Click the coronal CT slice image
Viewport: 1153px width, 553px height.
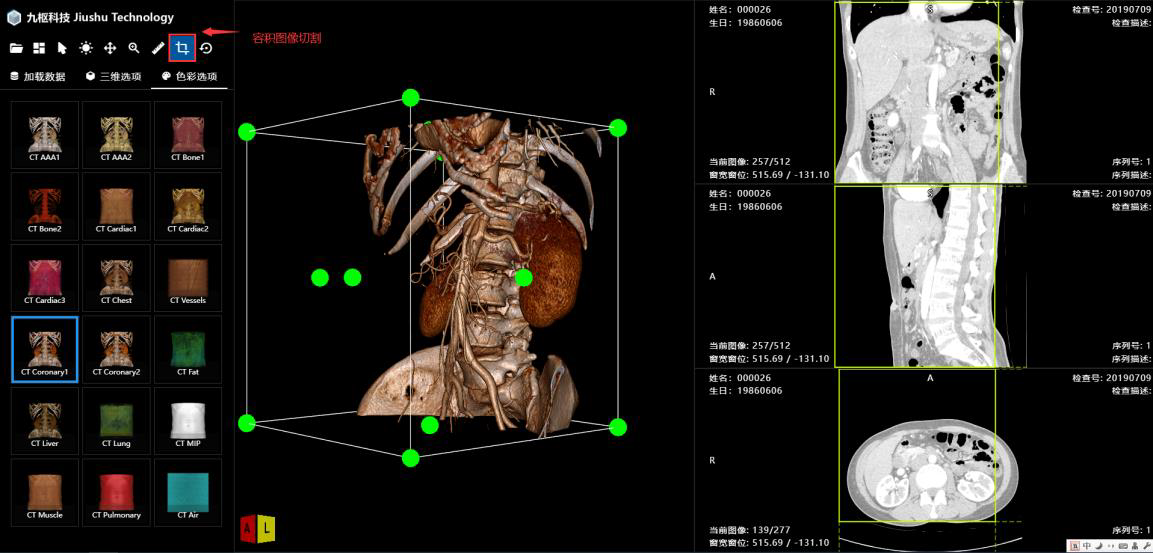(x=929, y=91)
